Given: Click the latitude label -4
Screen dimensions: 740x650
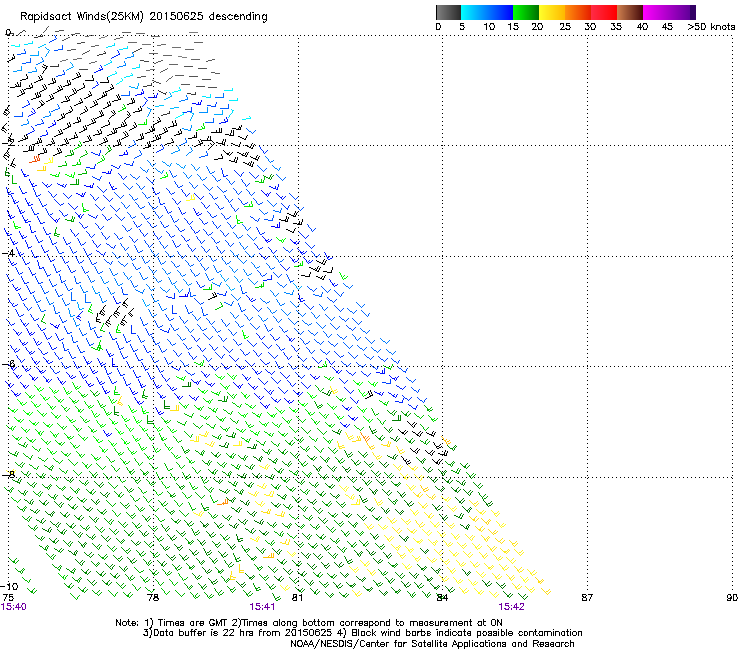Looking at the screenshot, I should point(8,253).
